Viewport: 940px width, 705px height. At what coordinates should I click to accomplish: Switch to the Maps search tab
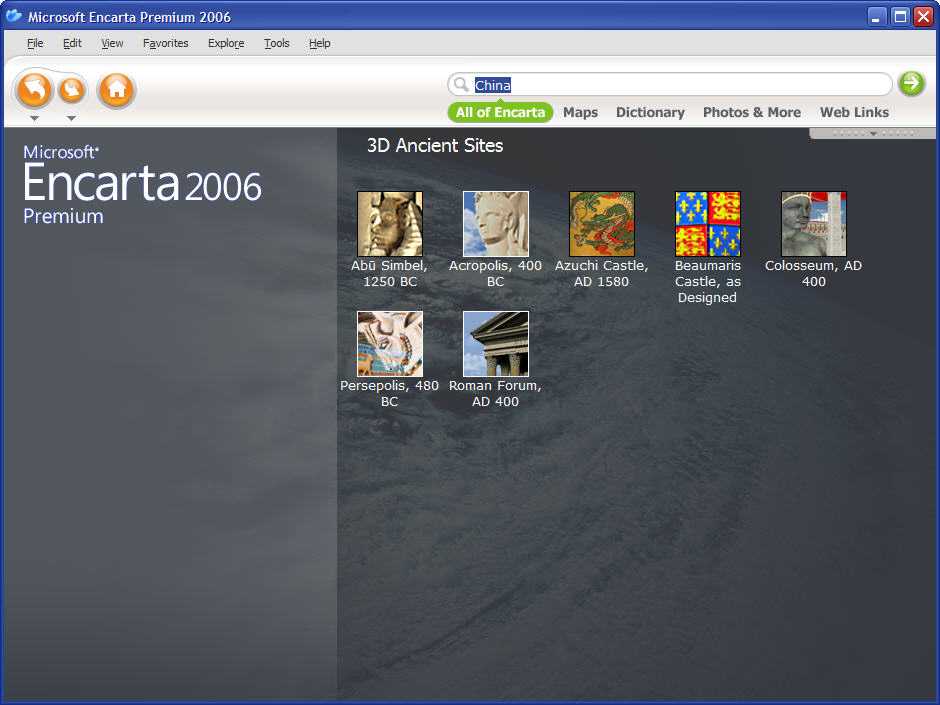pyautogui.click(x=580, y=112)
